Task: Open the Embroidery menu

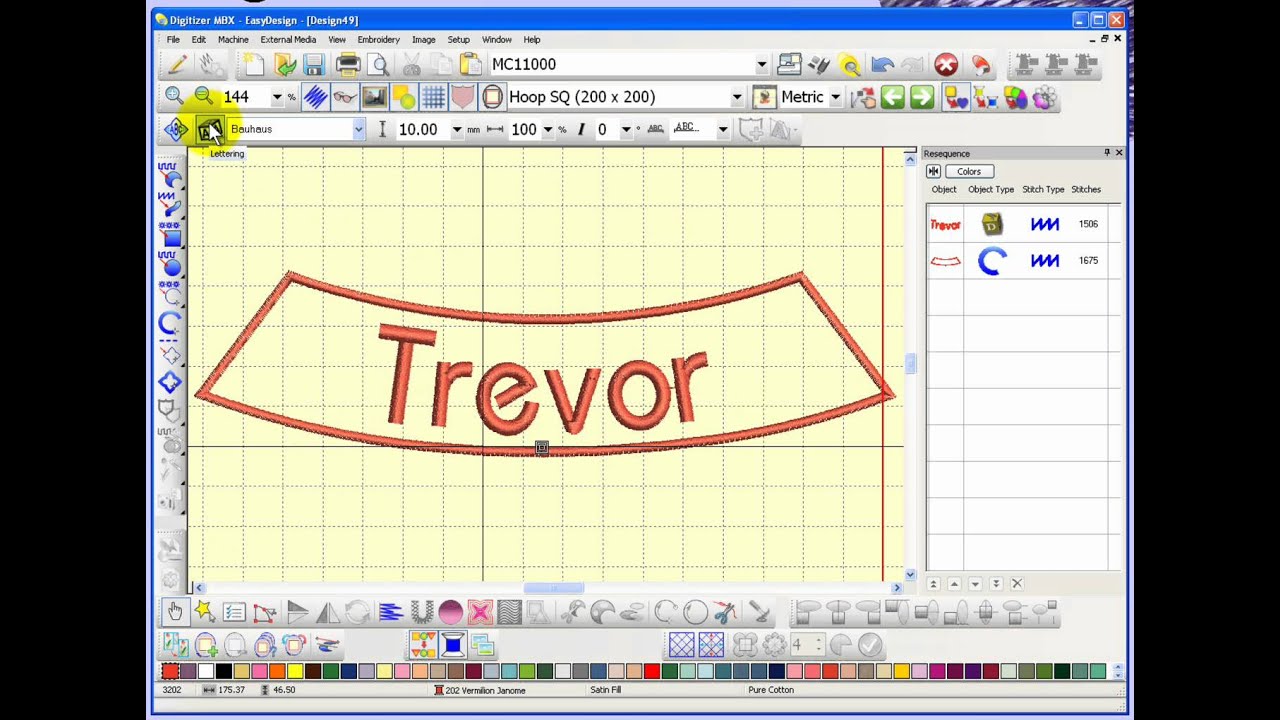Action: [x=379, y=40]
